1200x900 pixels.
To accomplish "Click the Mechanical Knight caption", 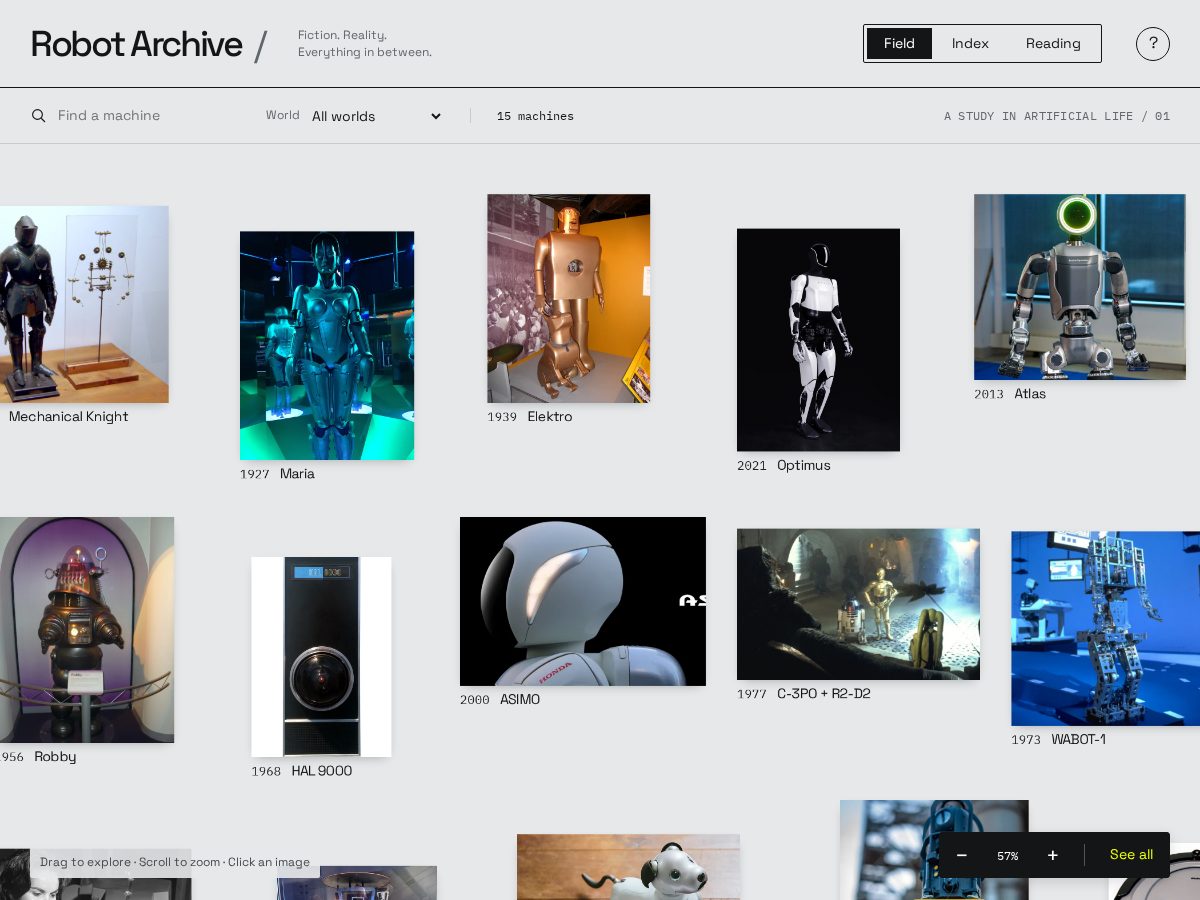I will coord(68,417).
